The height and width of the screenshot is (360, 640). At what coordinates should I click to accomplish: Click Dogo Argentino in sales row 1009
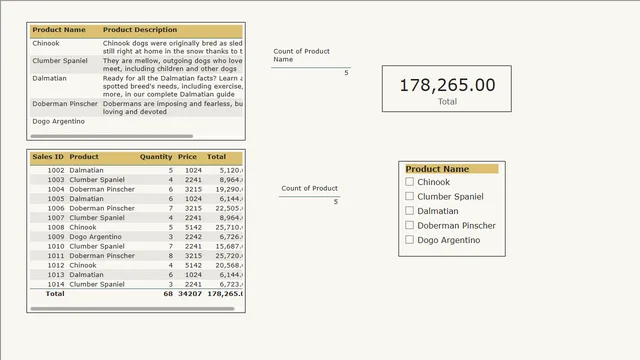tap(96, 237)
